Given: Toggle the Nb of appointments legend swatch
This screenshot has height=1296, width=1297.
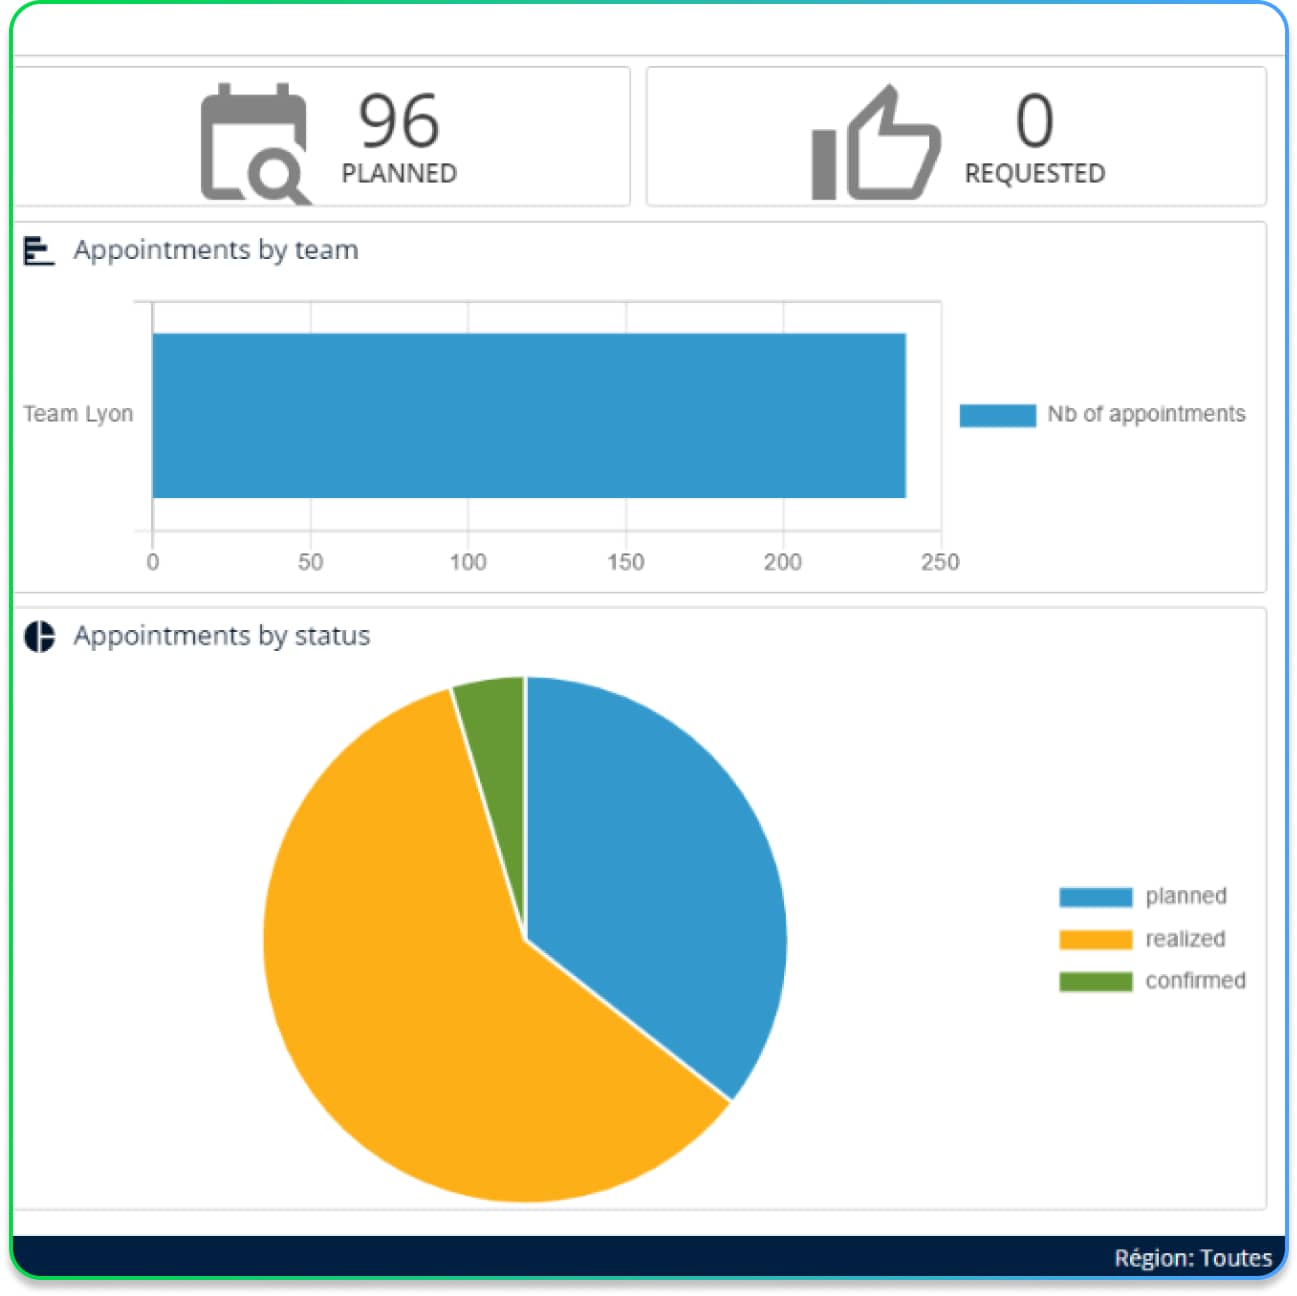Looking at the screenshot, I should point(997,415).
